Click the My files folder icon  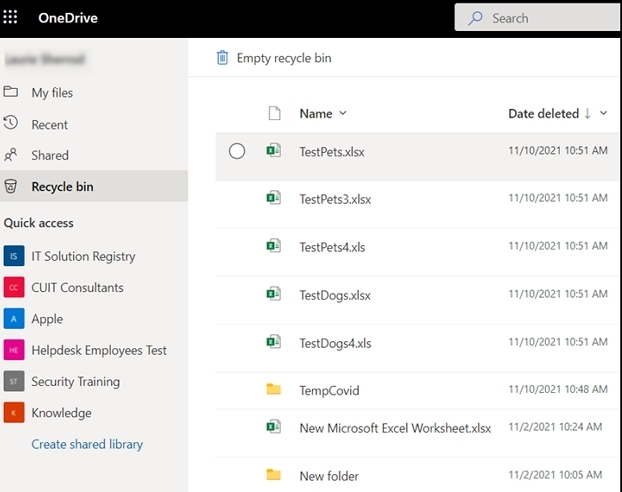[x=11, y=92]
